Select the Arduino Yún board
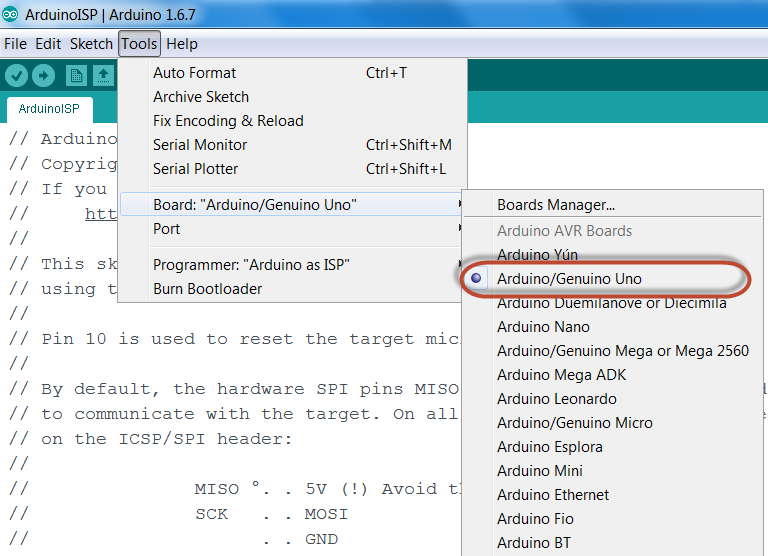 pos(613,255)
